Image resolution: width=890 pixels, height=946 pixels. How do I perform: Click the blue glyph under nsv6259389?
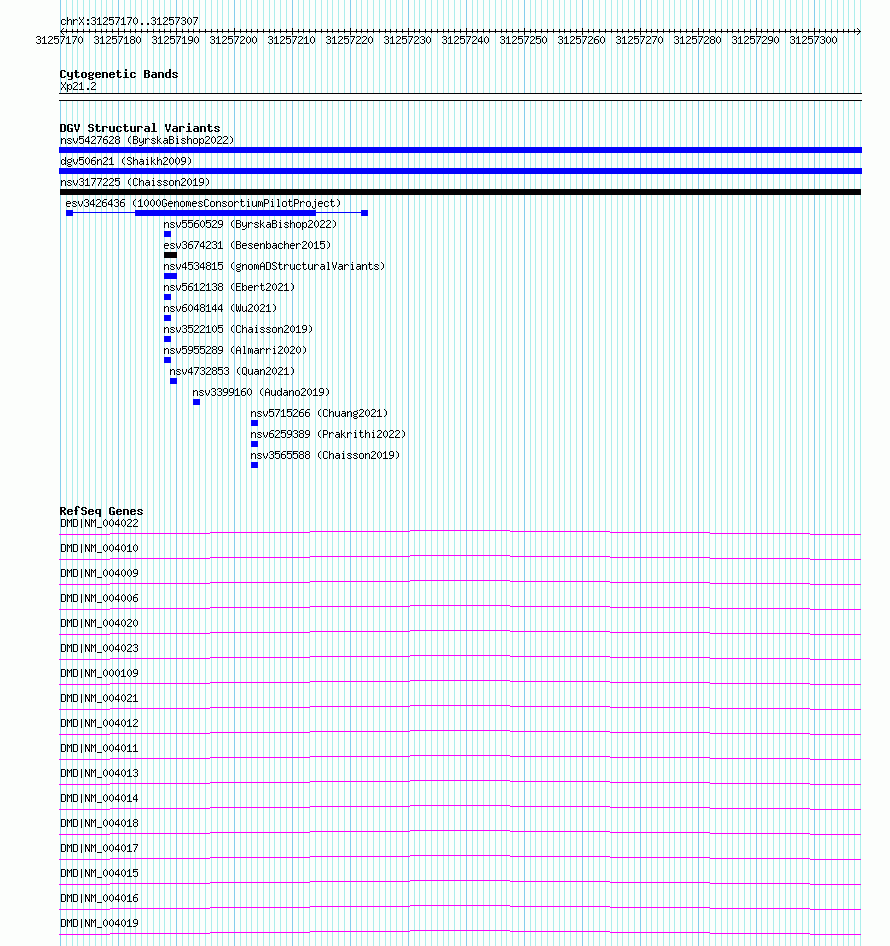254,444
